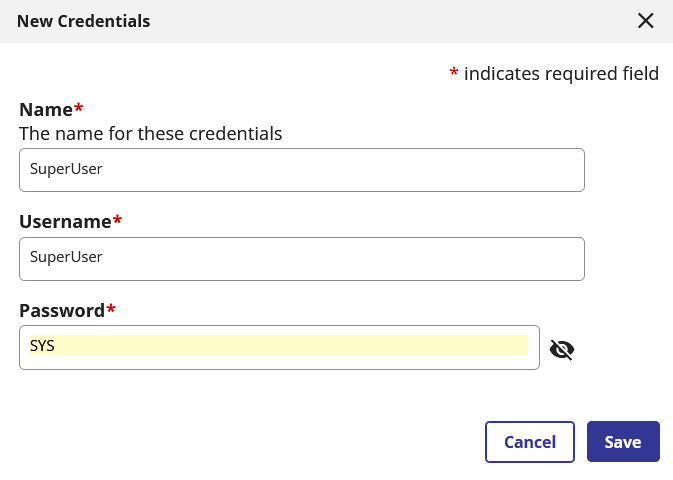The width and height of the screenshot is (673, 480).
Task: Select the Password input field
Action: click(x=279, y=347)
